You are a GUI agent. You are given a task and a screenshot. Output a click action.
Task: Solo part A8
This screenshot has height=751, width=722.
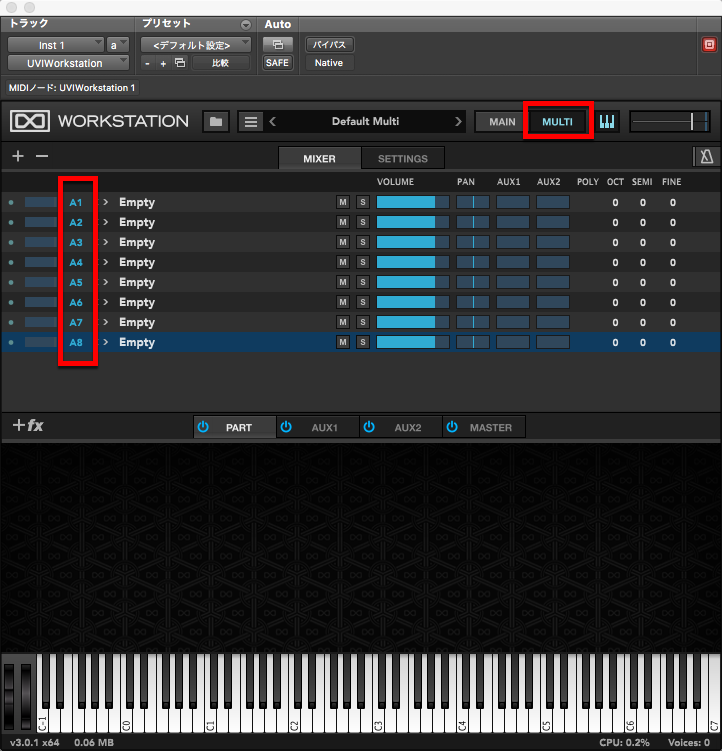pos(363,342)
